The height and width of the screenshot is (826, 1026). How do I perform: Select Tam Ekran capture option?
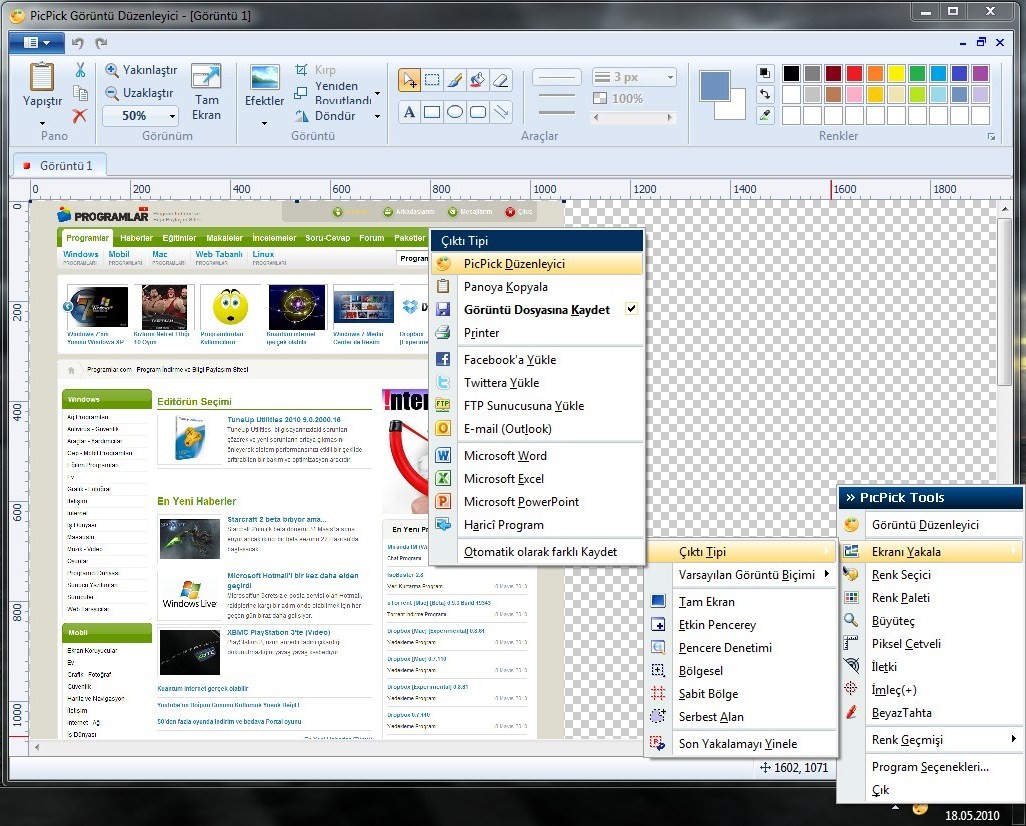(742, 602)
